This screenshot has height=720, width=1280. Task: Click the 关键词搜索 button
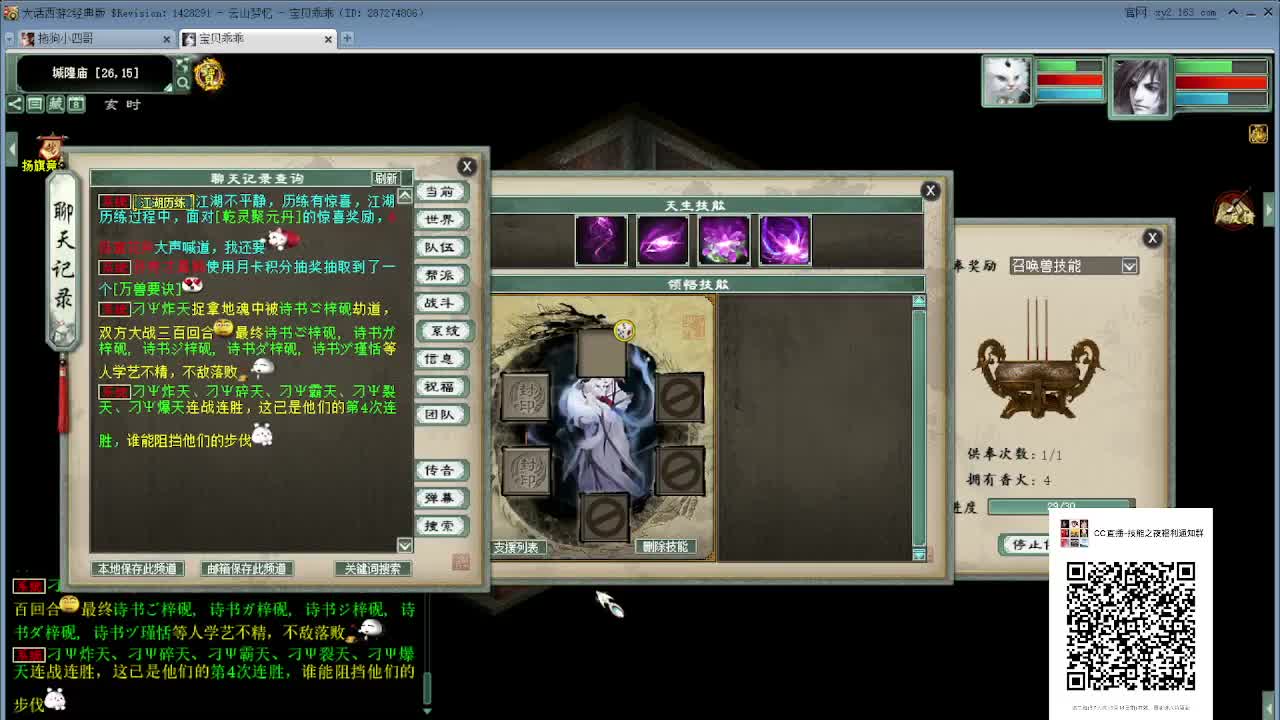[372, 568]
